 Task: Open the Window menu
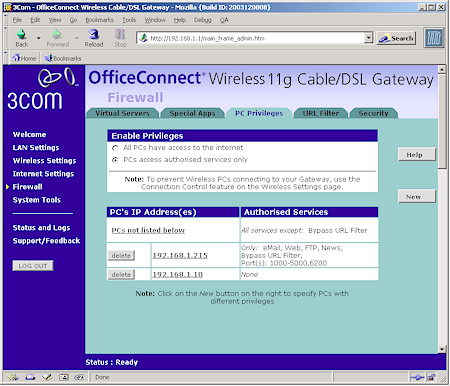[155, 20]
